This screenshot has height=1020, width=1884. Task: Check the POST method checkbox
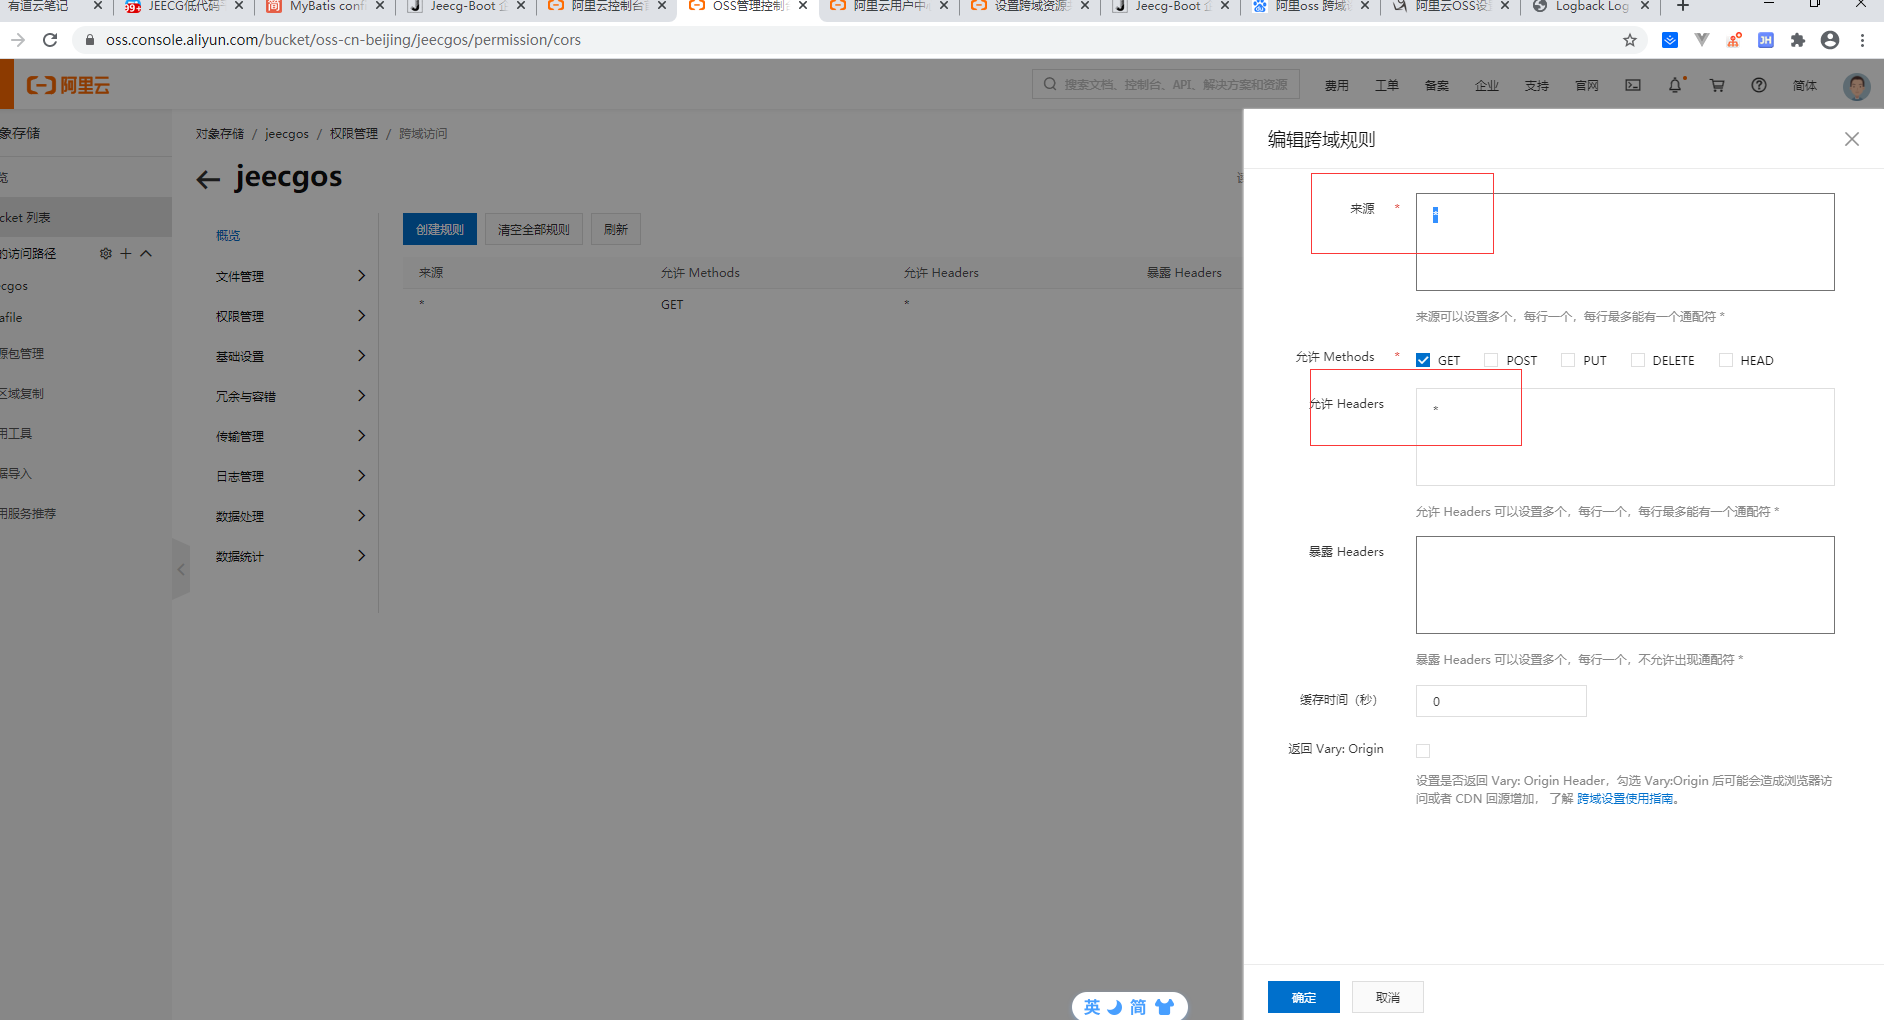[x=1491, y=360]
